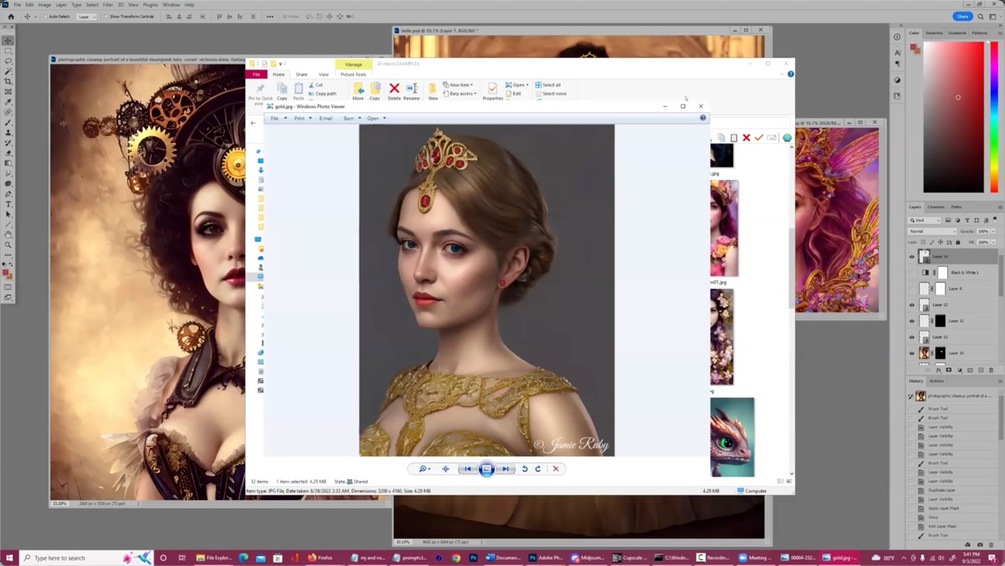Rotate the photo clockwise in Photo Viewer
Image resolution: width=1005 pixels, height=566 pixels.
[537, 468]
